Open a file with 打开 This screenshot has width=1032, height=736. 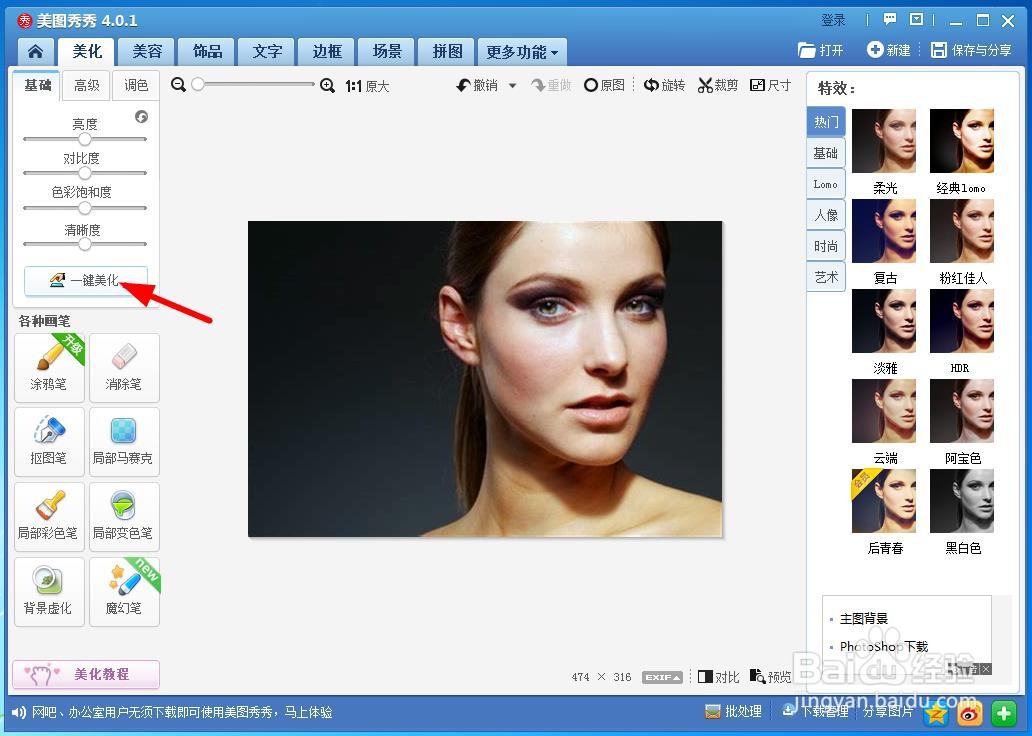821,50
